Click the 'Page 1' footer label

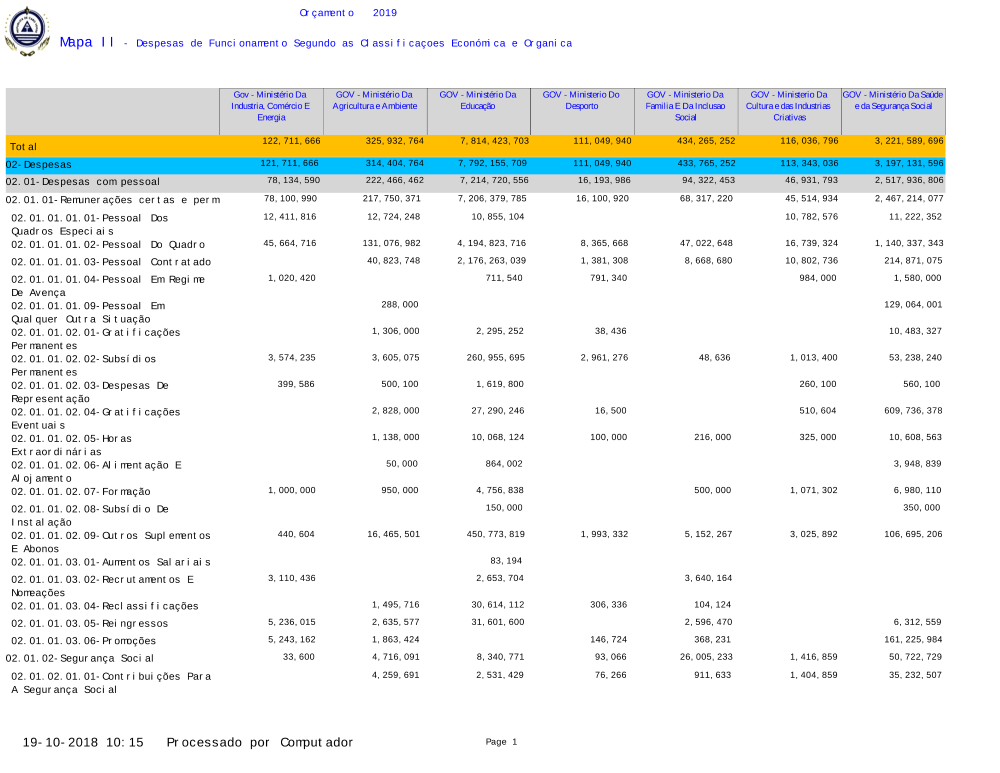[x=501, y=742]
